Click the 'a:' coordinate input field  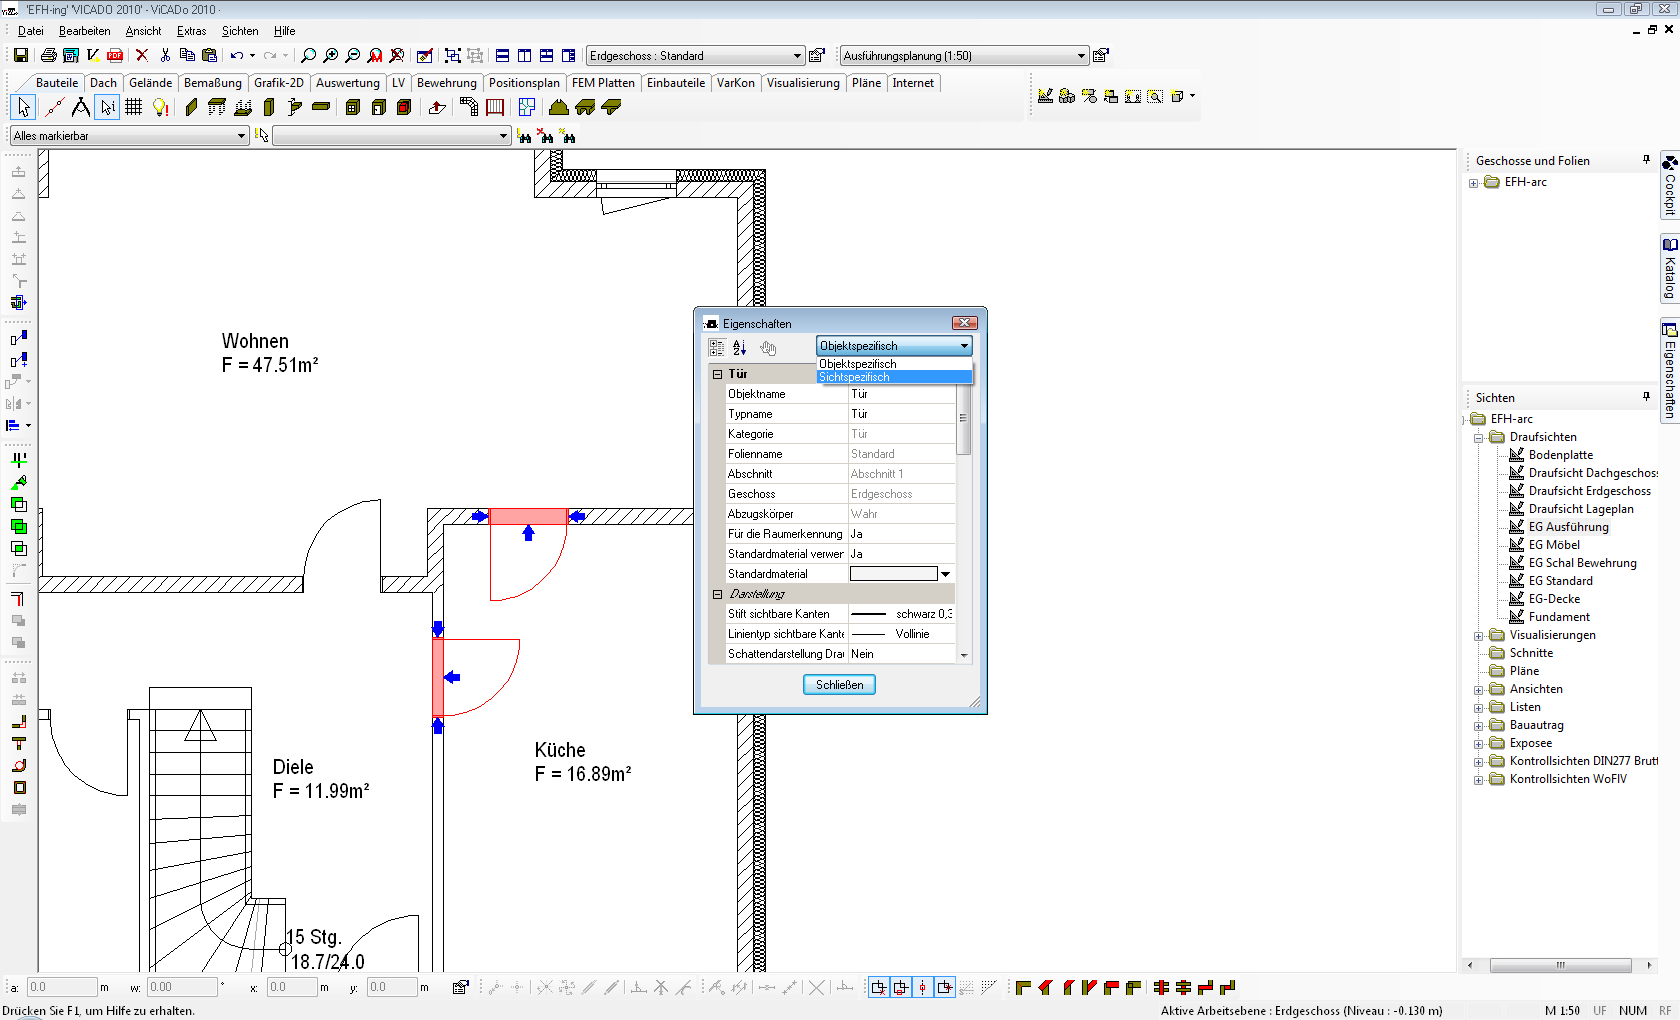62,987
